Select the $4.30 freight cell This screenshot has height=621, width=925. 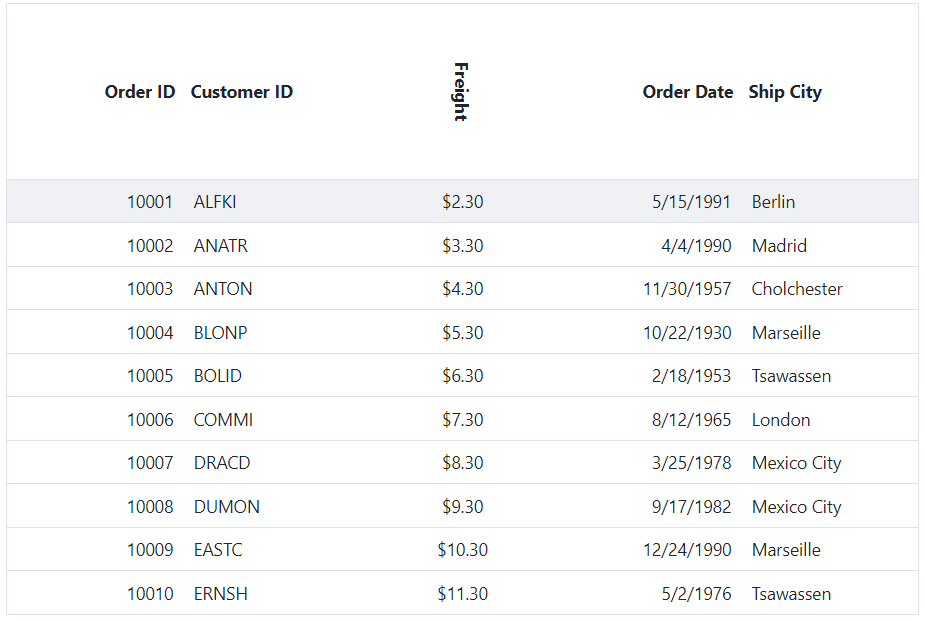click(x=462, y=289)
